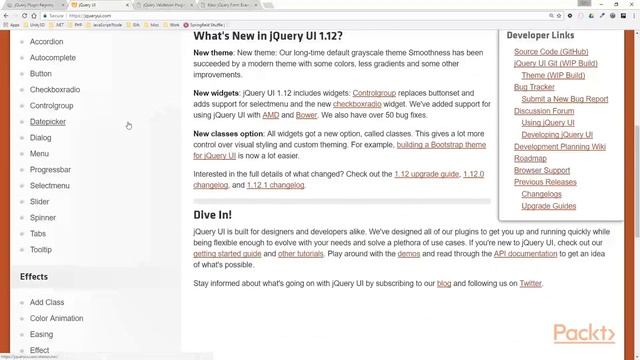The image size is (640, 360).
Task: Open the Using jQuery UI forum link
Action: (x=548, y=122)
